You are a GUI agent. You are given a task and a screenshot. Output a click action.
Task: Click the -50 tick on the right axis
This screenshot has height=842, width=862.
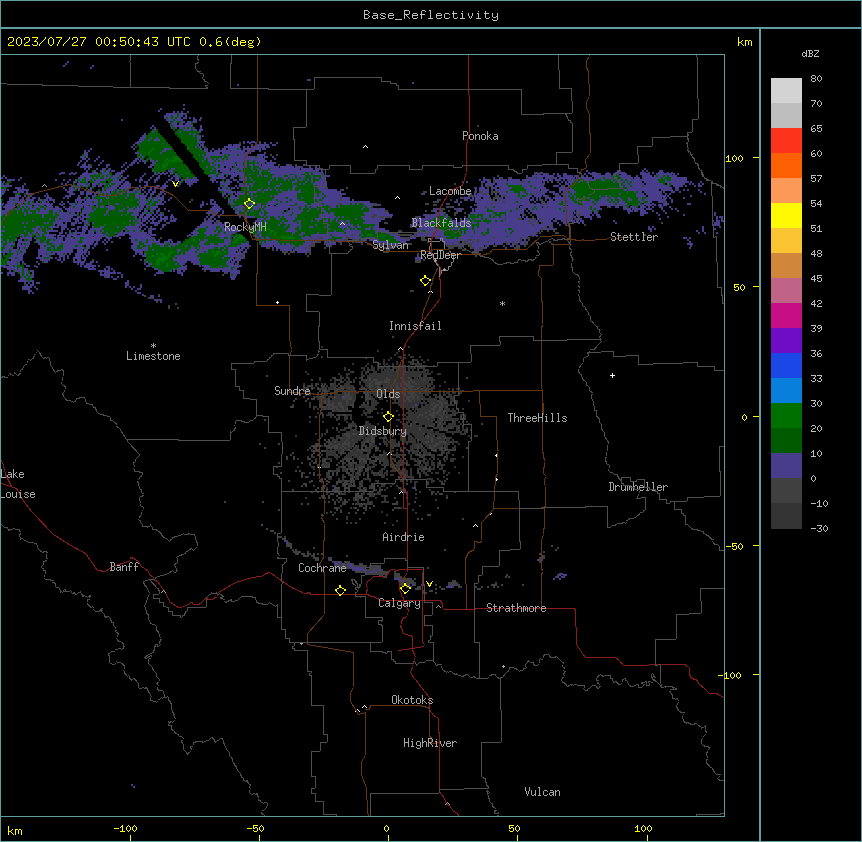click(x=734, y=546)
